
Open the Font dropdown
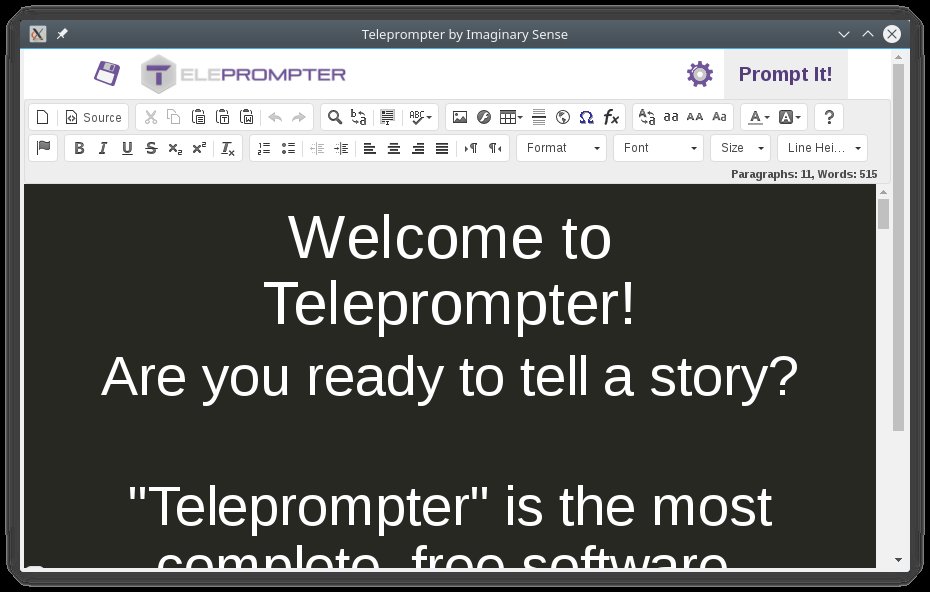coord(657,148)
